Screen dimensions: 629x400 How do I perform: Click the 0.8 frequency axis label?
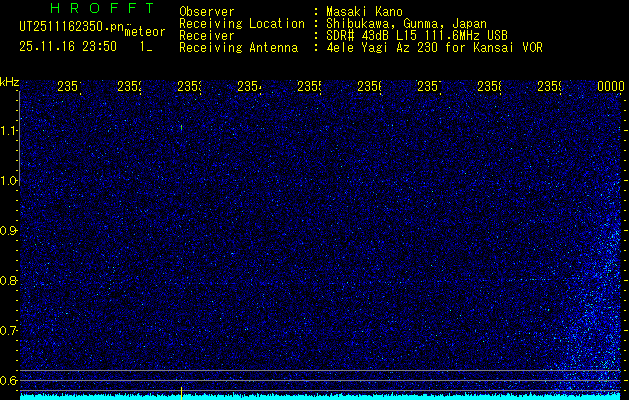[9, 281]
